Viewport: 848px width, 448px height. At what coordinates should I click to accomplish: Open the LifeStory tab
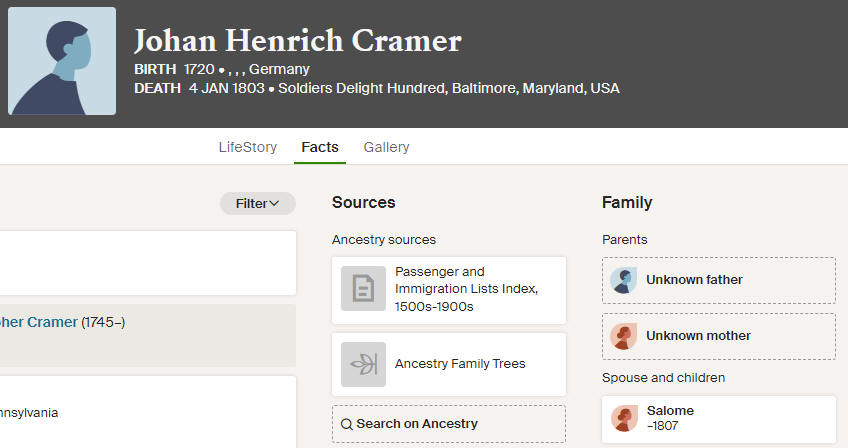point(248,147)
